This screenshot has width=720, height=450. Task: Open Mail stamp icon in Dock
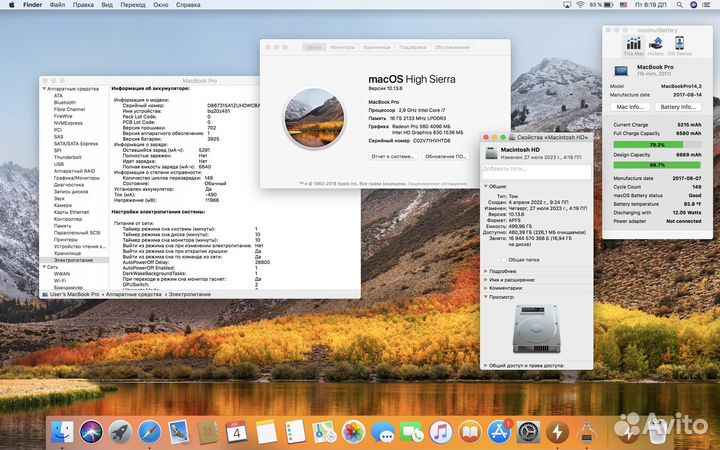179,432
